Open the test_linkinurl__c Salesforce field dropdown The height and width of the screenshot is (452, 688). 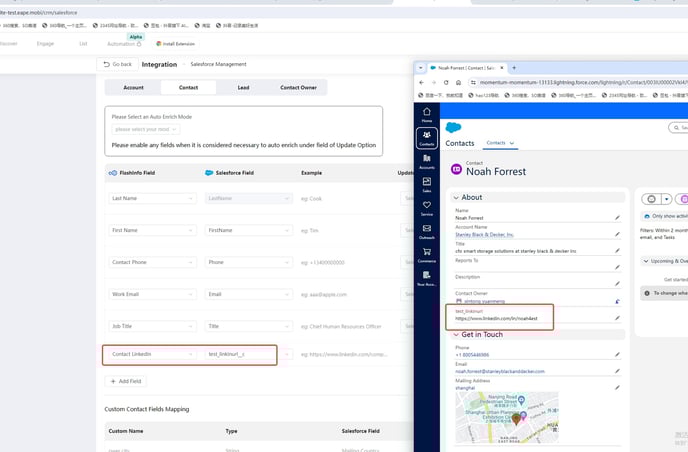pos(248,354)
